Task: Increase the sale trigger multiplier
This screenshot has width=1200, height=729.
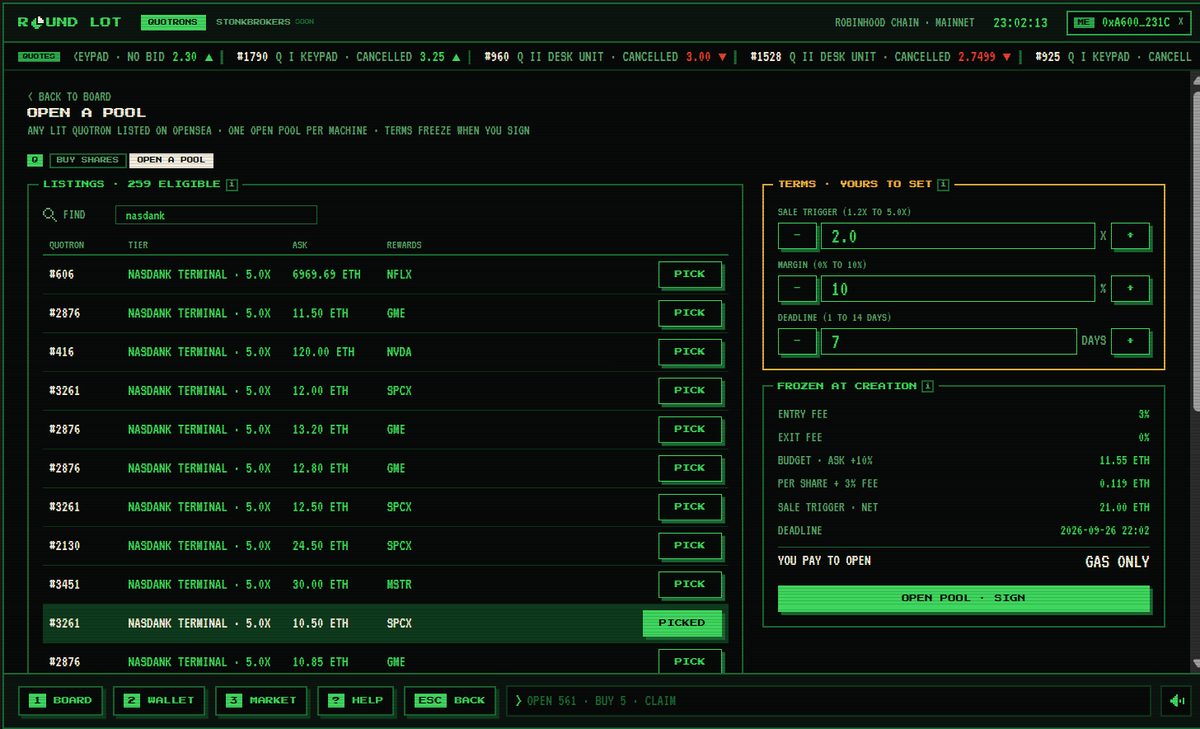Action: [1130, 236]
